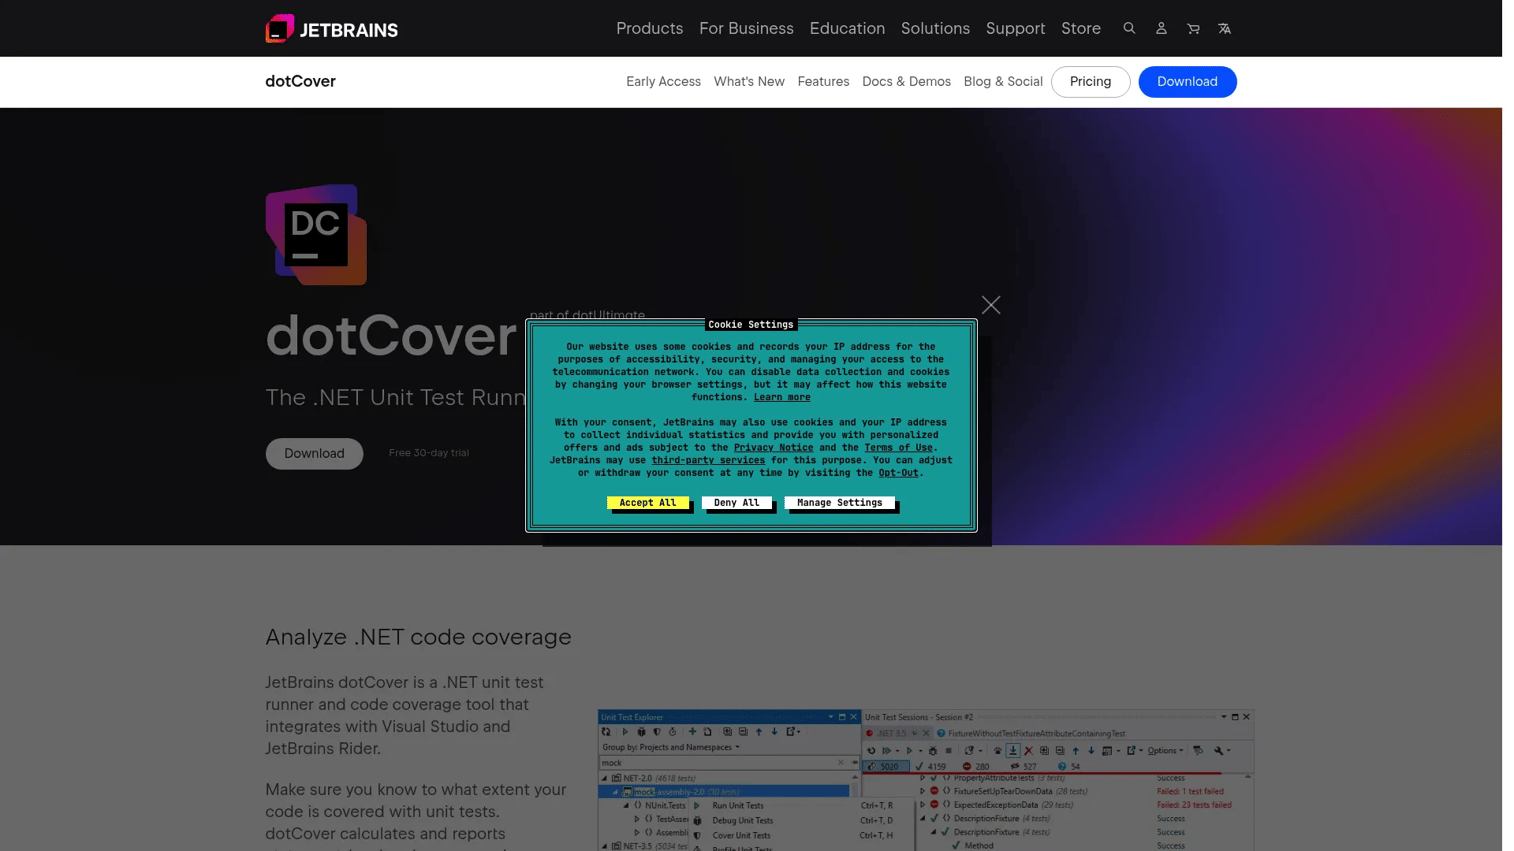
Task: Open the Features tab
Action: 823,82
